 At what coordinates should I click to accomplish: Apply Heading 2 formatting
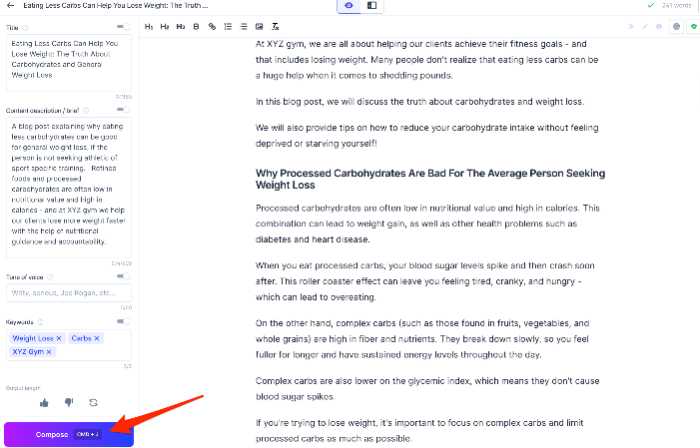[x=164, y=26]
